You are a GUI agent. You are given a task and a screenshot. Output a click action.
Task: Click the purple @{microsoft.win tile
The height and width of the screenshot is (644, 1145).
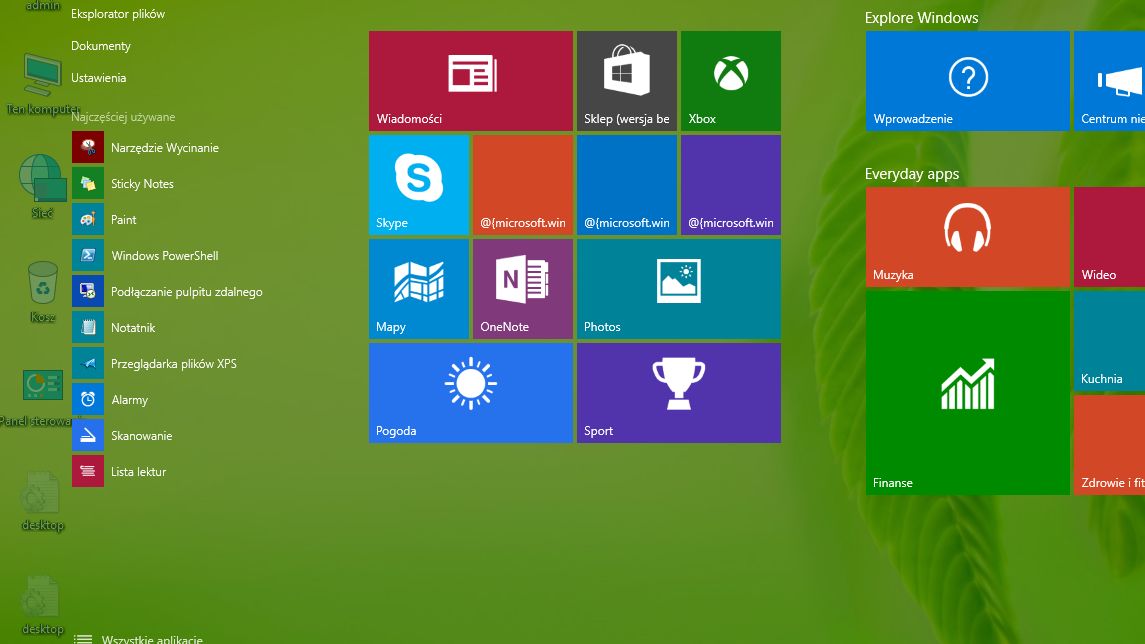[x=731, y=185]
